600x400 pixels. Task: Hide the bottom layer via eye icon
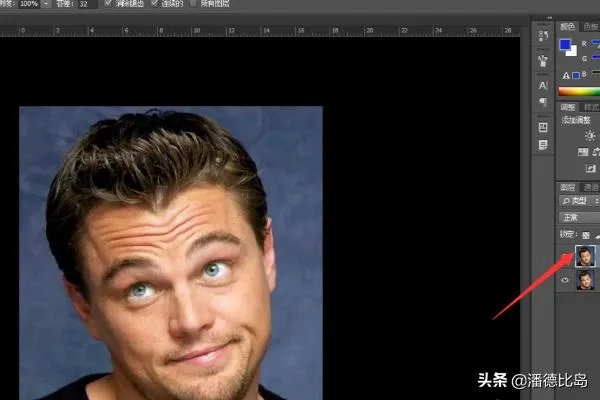pos(565,281)
